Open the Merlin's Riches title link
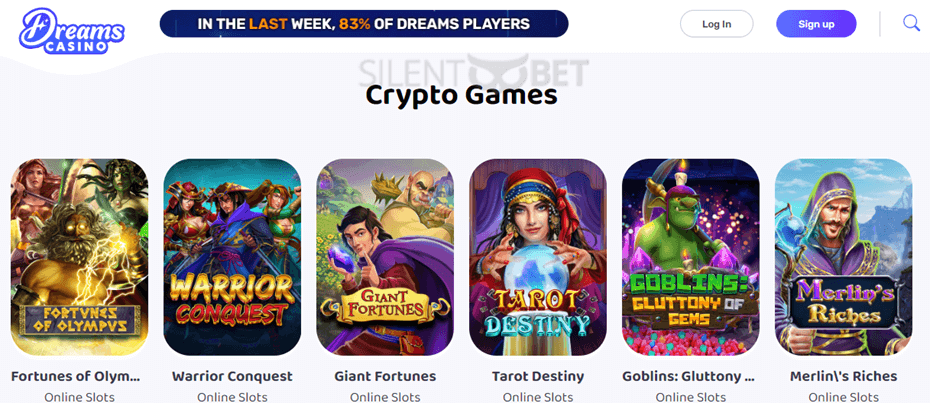Viewport: 930px width, 403px height. (843, 376)
